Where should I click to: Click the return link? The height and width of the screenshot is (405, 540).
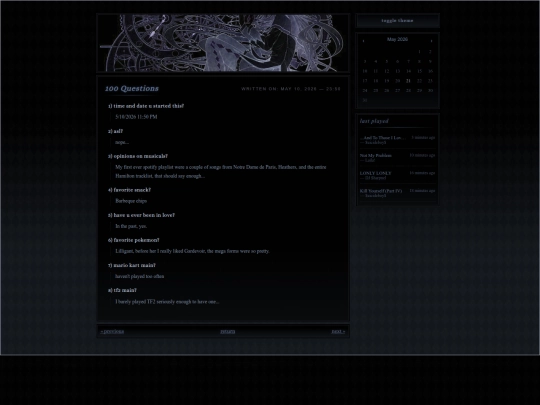(x=228, y=331)
